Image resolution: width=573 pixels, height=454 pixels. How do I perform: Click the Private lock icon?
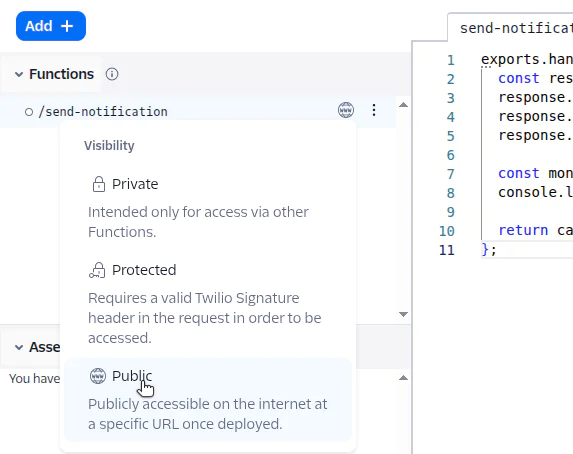coord(99,184)
